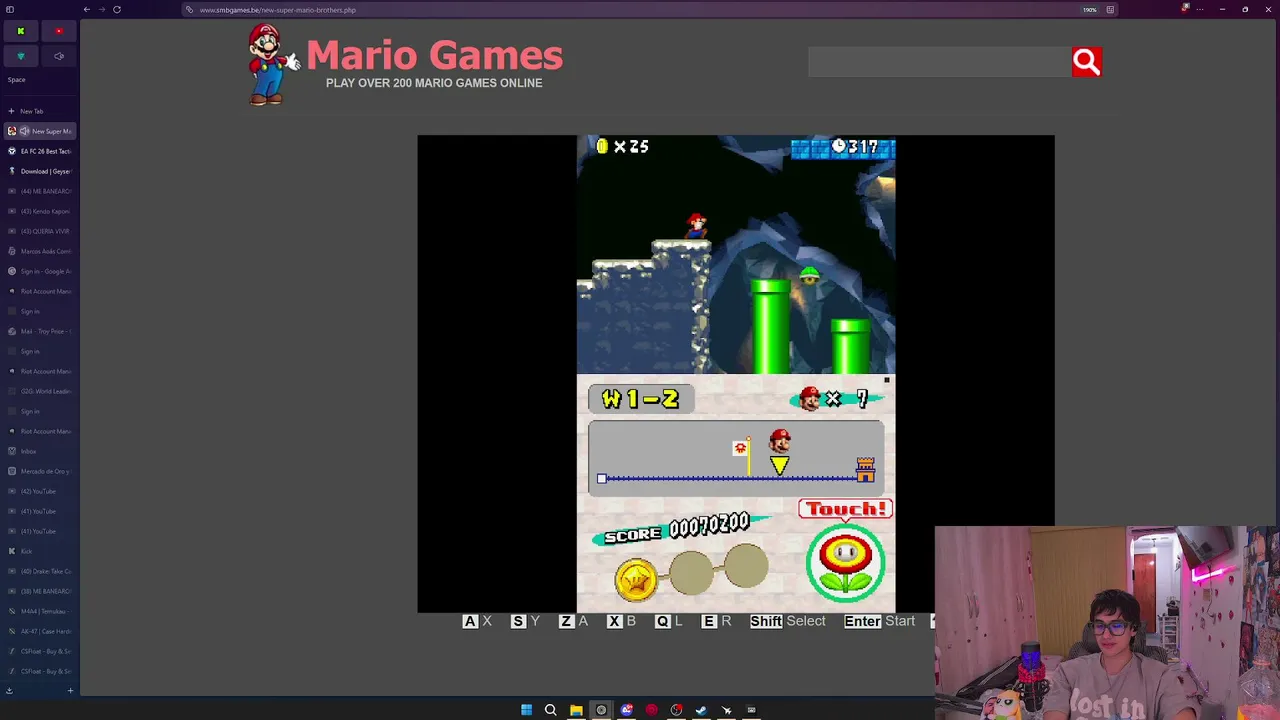Click the teal pinned tab icon in sidebar

(x=20, y=56)
